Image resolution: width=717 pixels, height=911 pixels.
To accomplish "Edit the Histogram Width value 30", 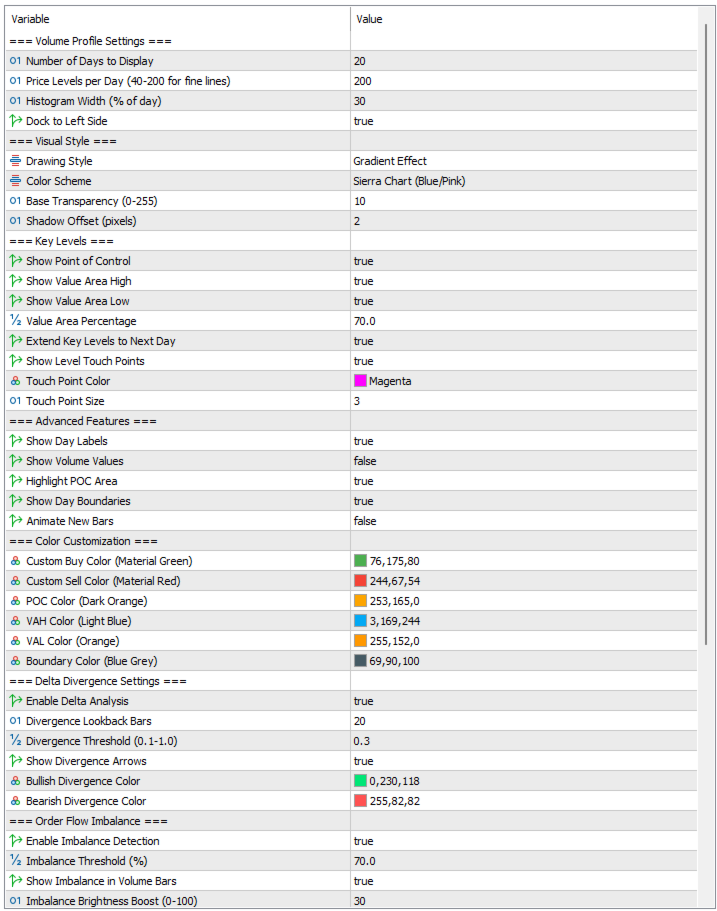I will pyautogui.click(x=360, y=101).
